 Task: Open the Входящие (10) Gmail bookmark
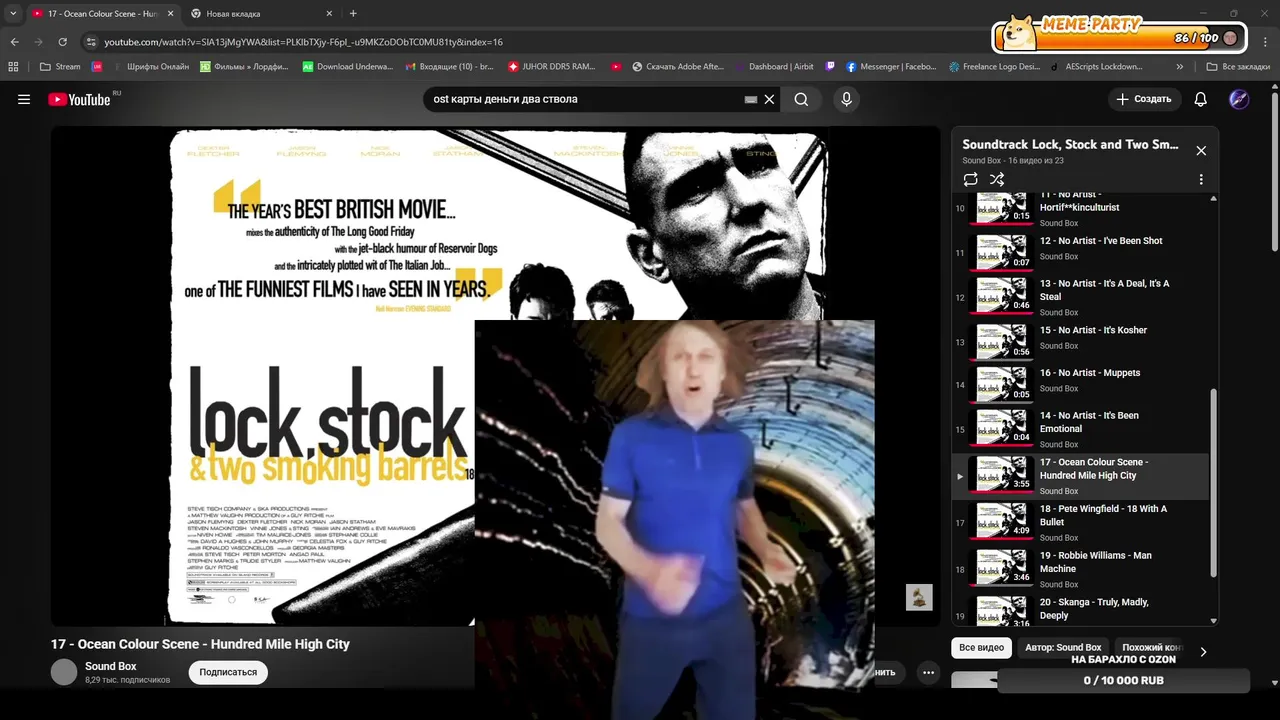(449, 67)
